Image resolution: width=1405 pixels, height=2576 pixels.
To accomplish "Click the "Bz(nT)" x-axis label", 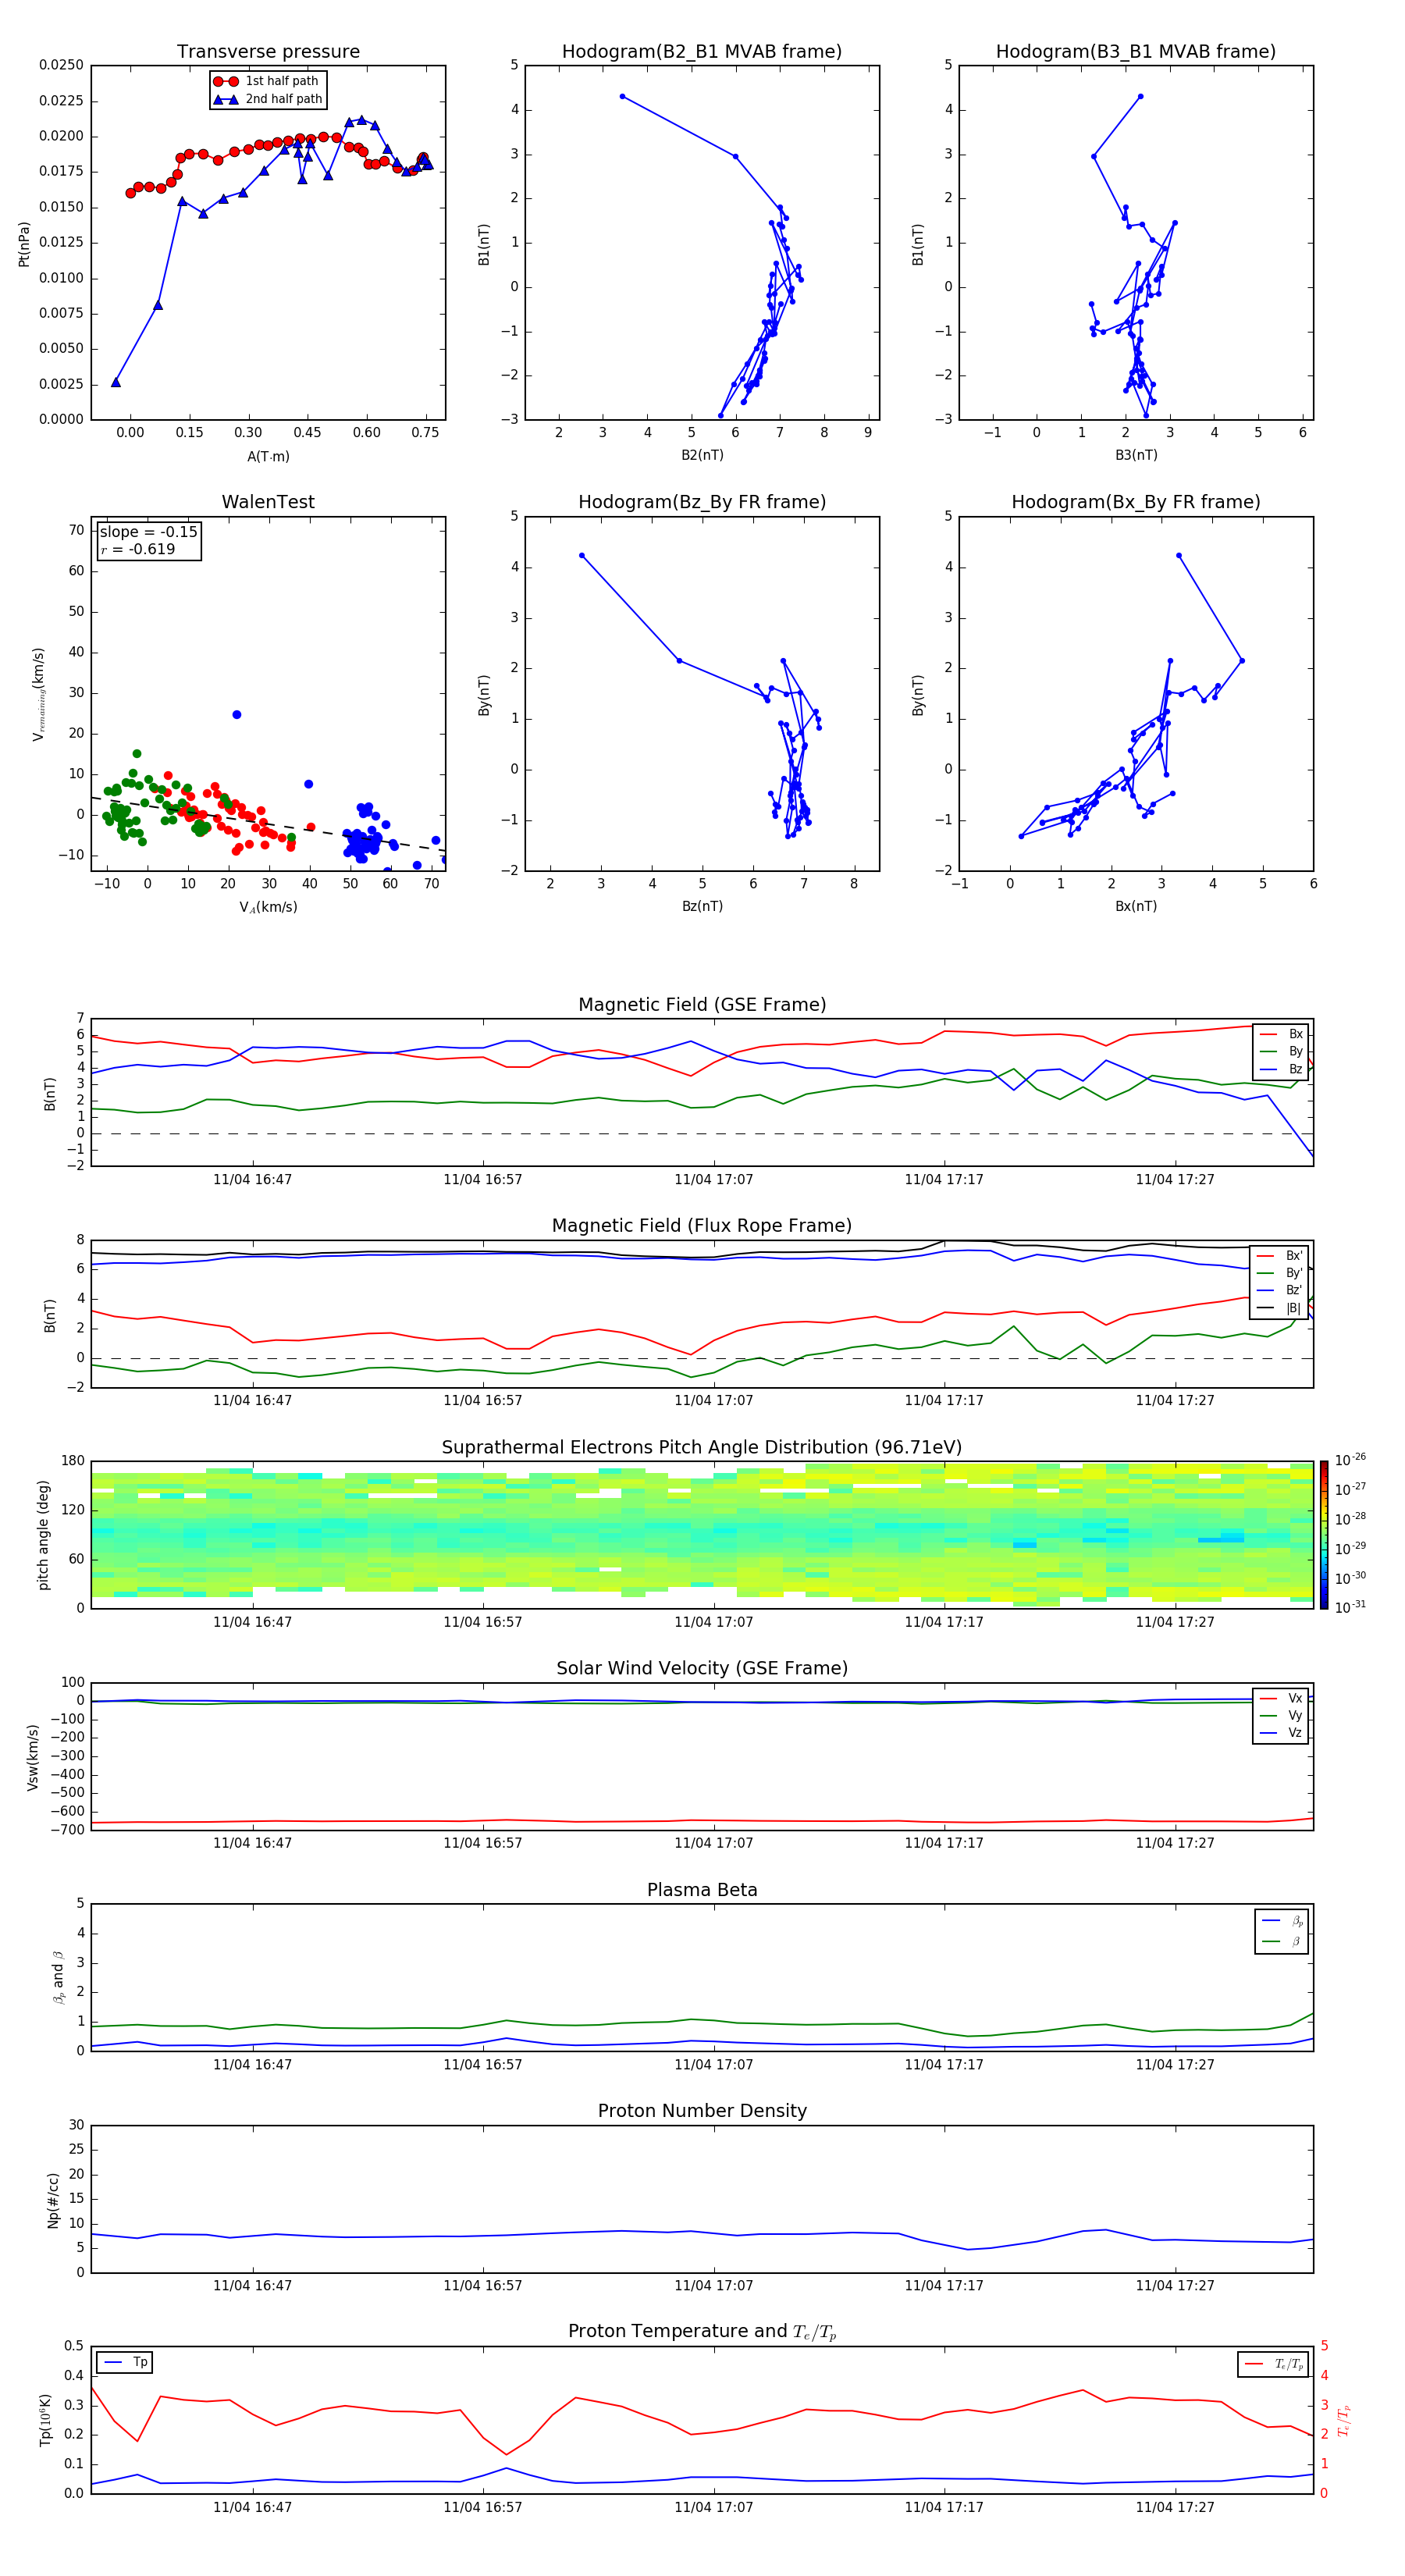I will coord(702,907).
